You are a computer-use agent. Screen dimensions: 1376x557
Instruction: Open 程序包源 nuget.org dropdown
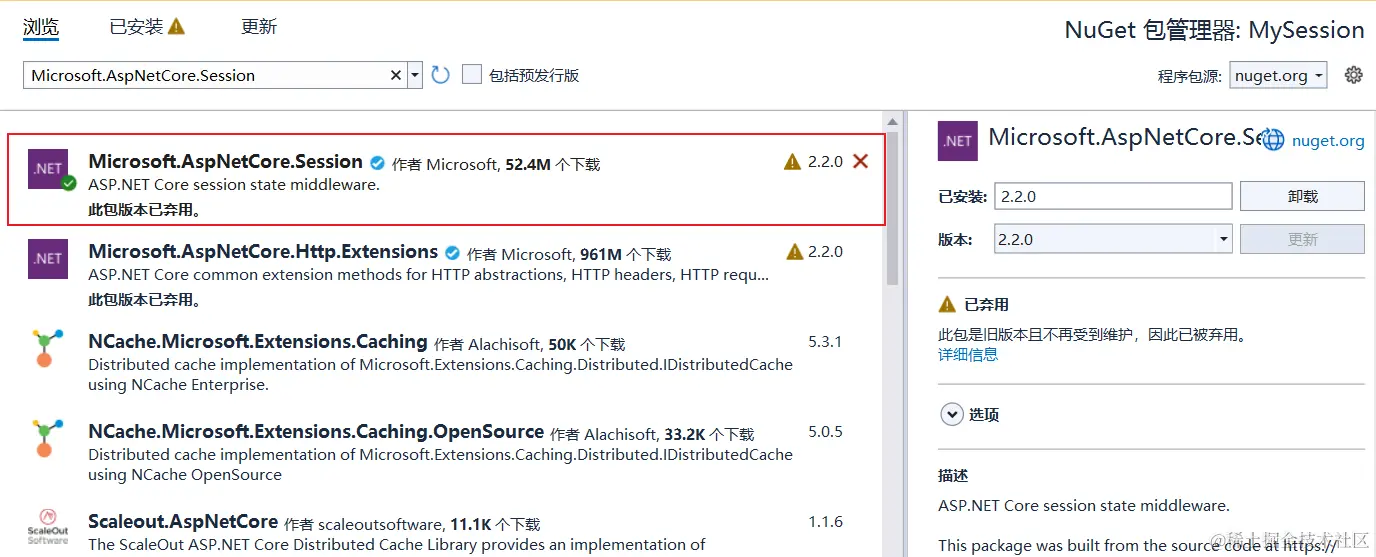(1278, 75)
